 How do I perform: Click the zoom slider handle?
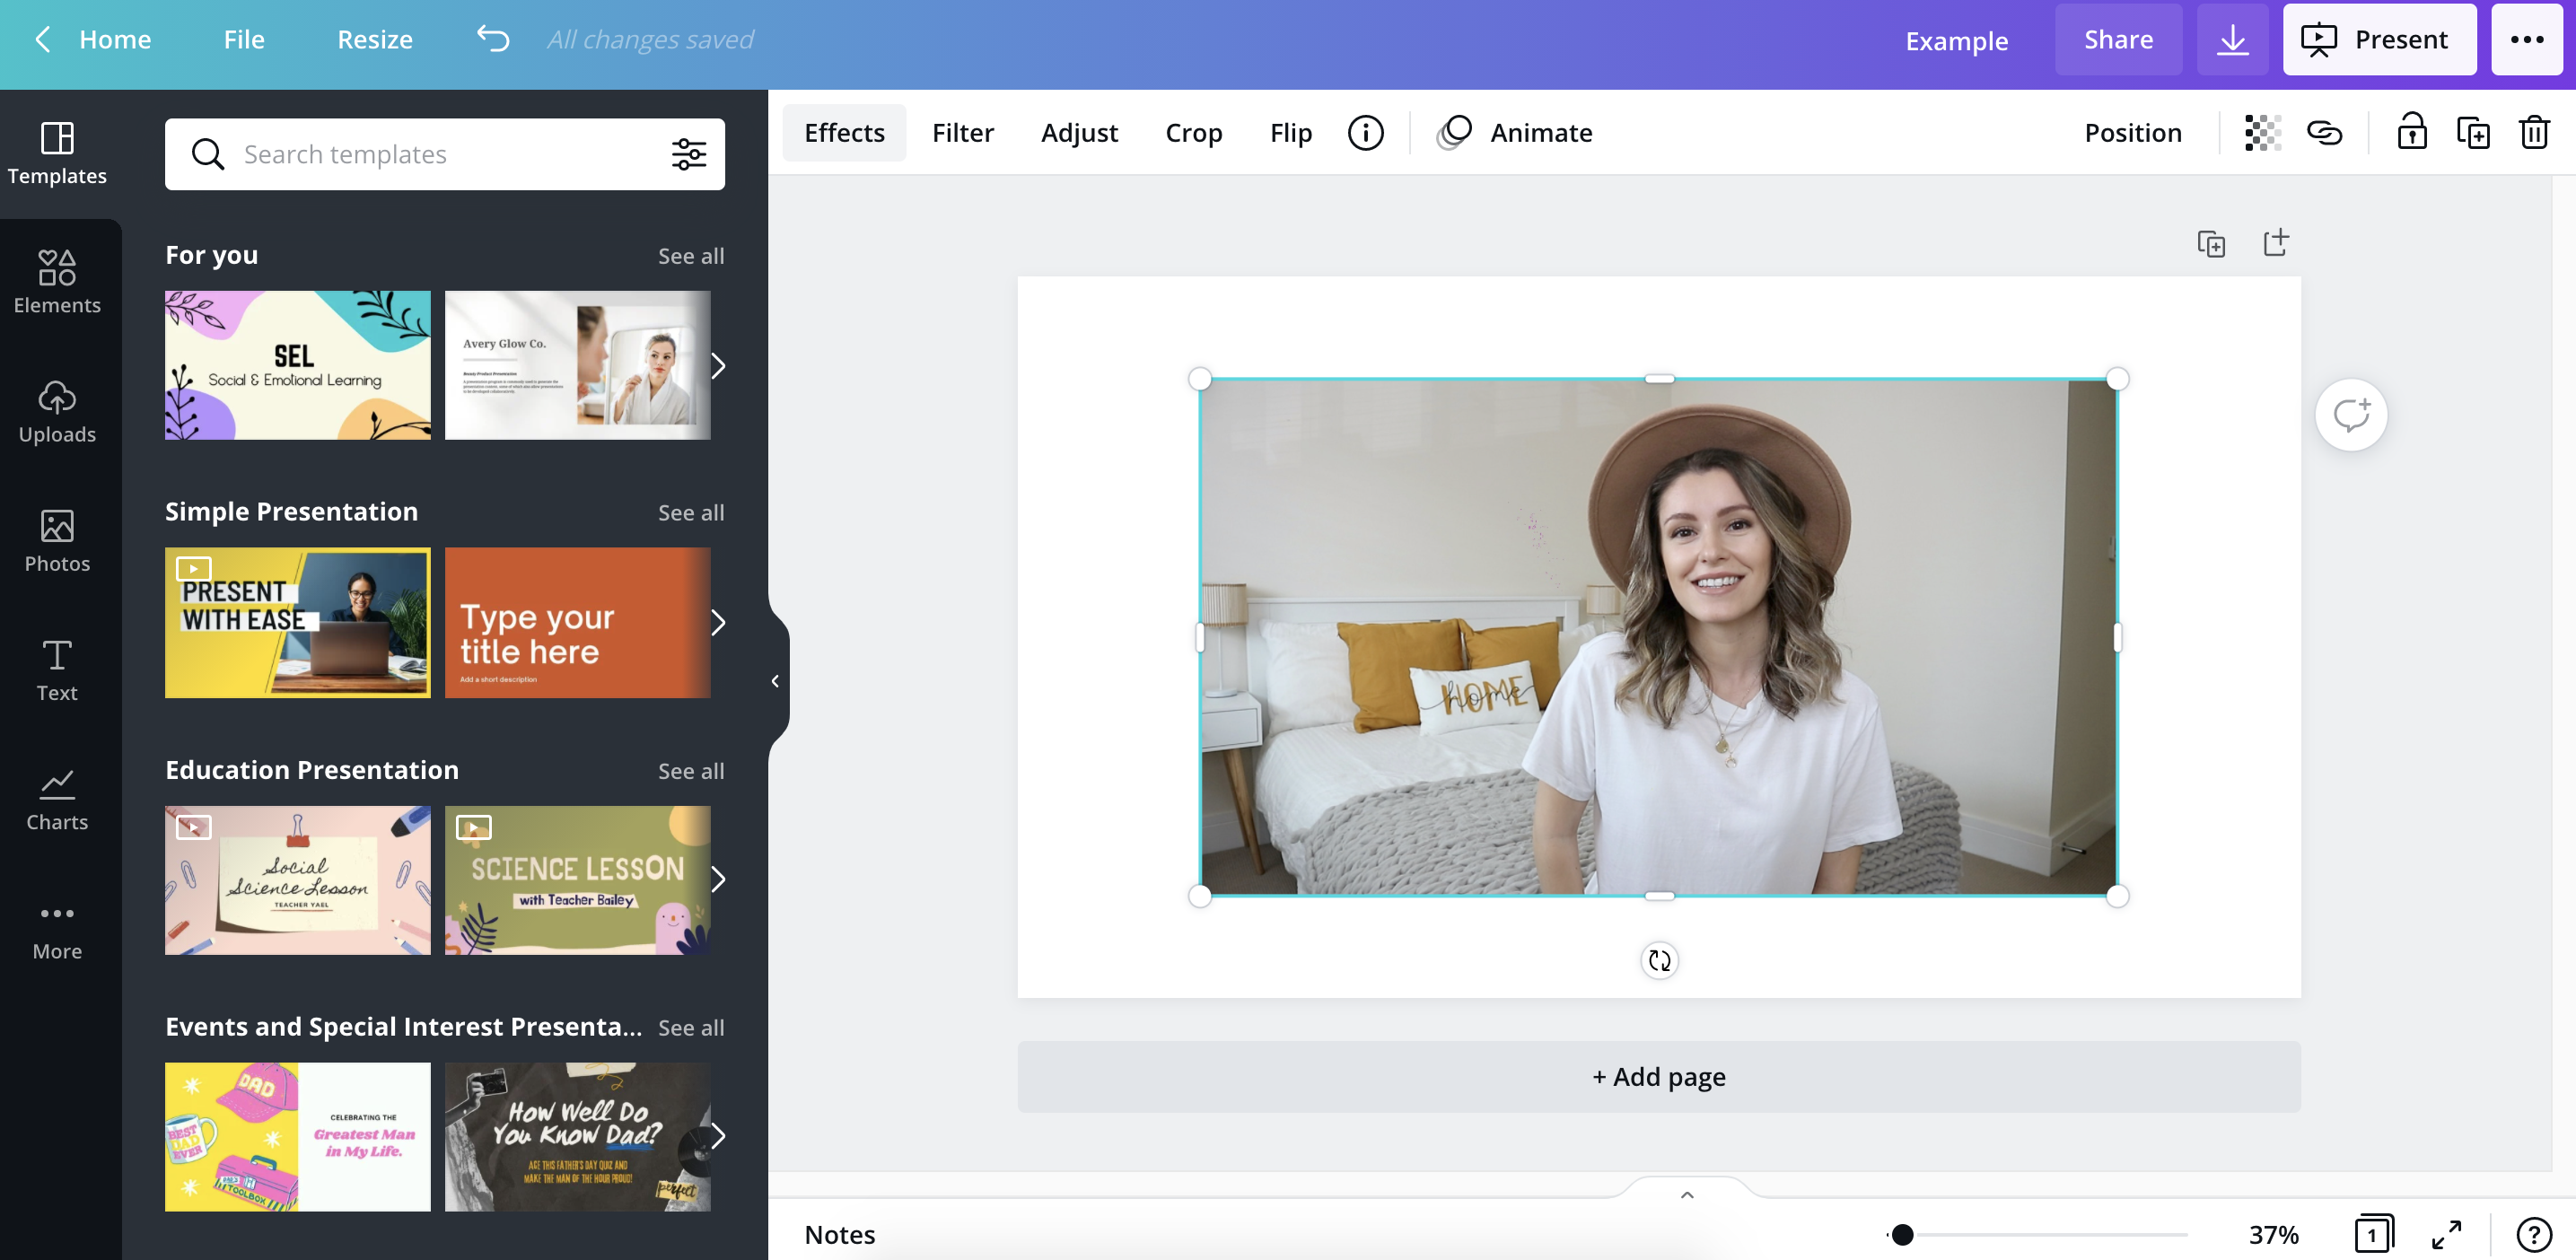click(1902, 1234)
